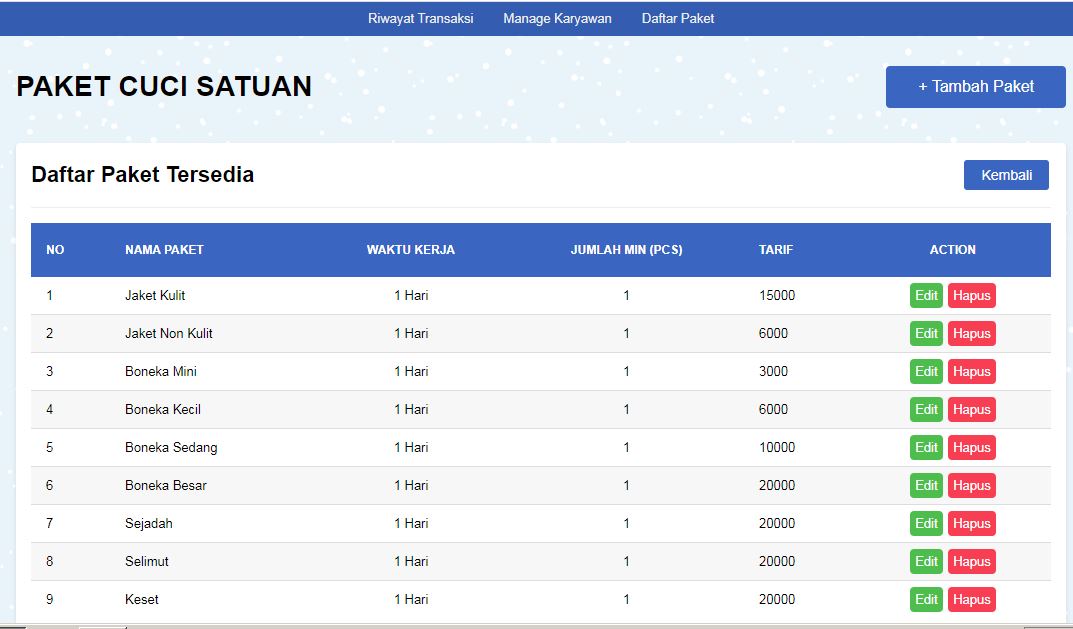Image resolution: width=1073 pixels, height=629 pixels.
Task: Delete the Jaket Kulit package with Hapus
Action: tap(971, 295)
